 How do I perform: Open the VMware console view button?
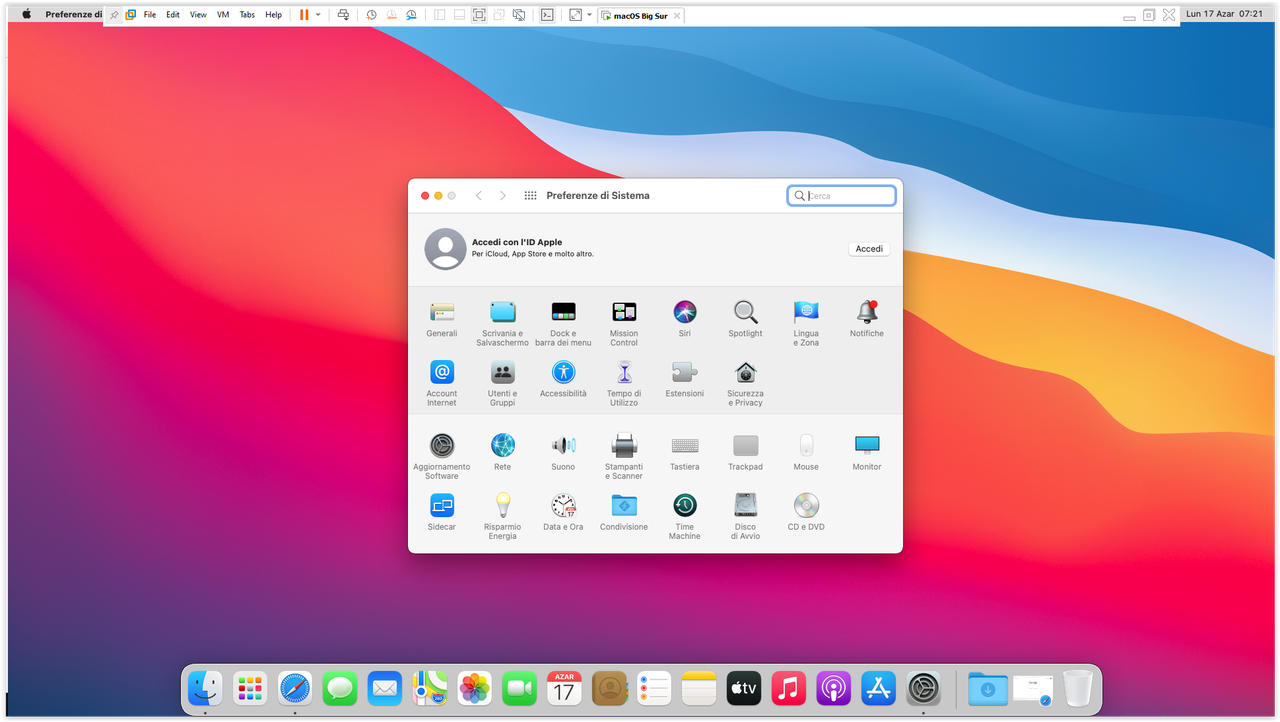pos(547,15)
